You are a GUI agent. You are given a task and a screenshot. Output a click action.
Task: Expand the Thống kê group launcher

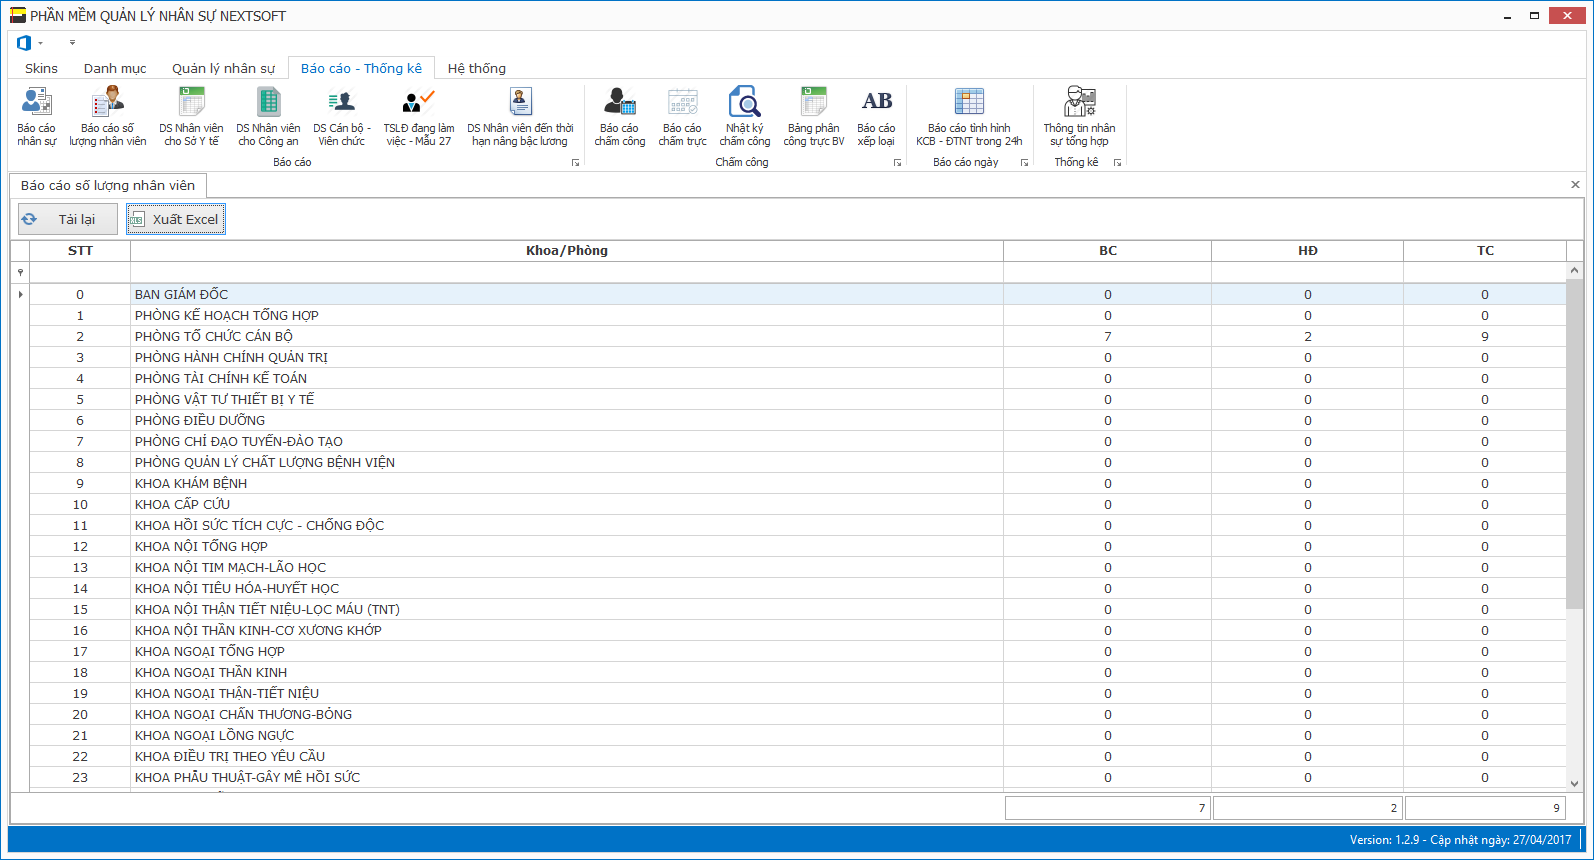coord(1118,163)
